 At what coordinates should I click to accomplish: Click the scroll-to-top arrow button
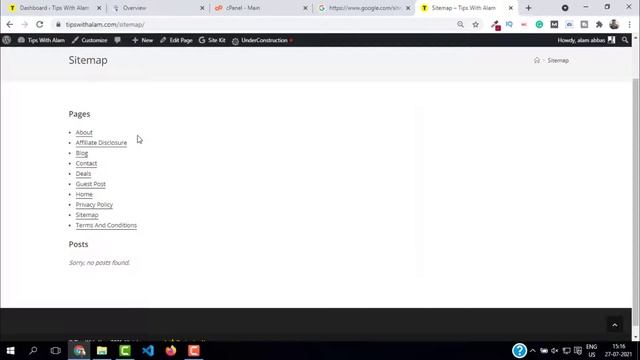pos(615,325)
